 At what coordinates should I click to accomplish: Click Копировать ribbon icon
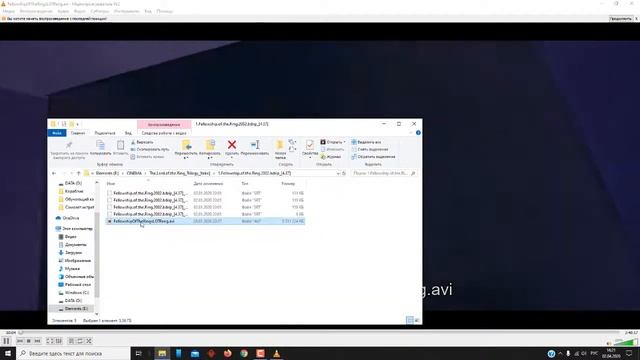100,147
